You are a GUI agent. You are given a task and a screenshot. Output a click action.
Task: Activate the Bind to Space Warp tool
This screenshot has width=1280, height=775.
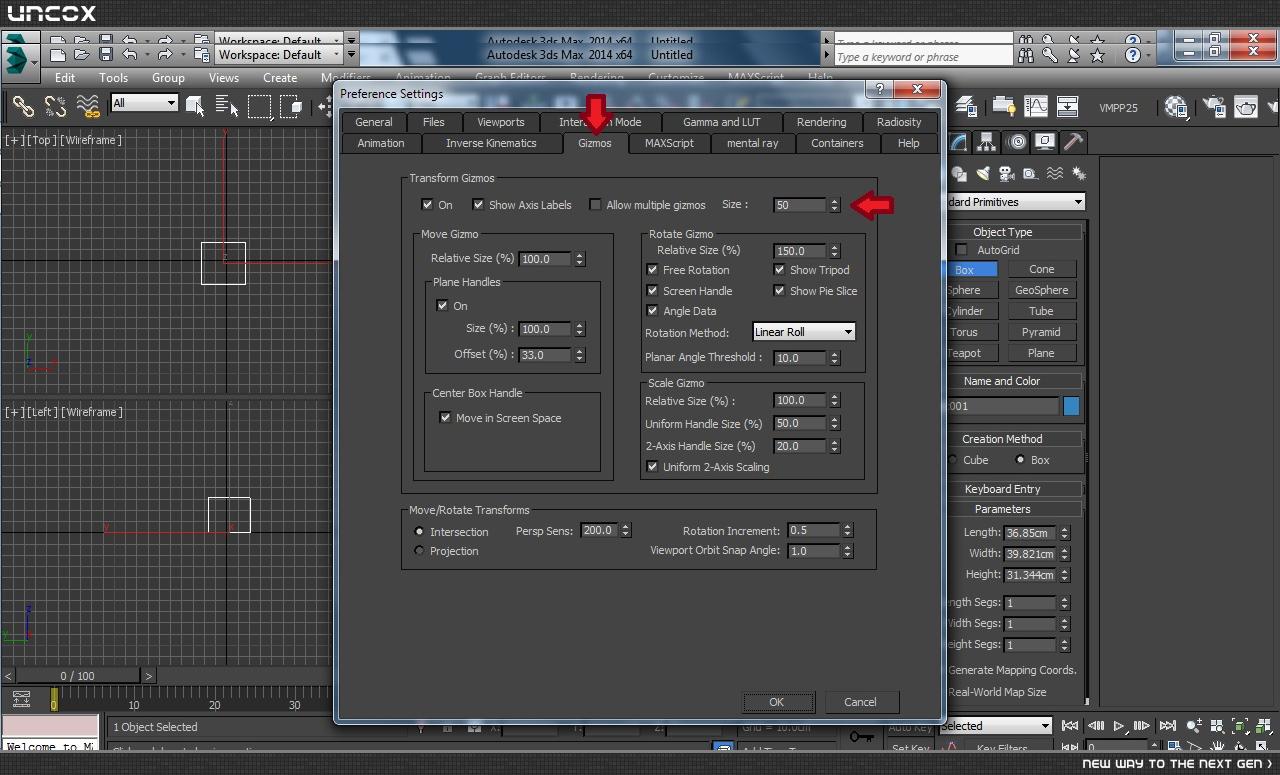click(88, 106)
